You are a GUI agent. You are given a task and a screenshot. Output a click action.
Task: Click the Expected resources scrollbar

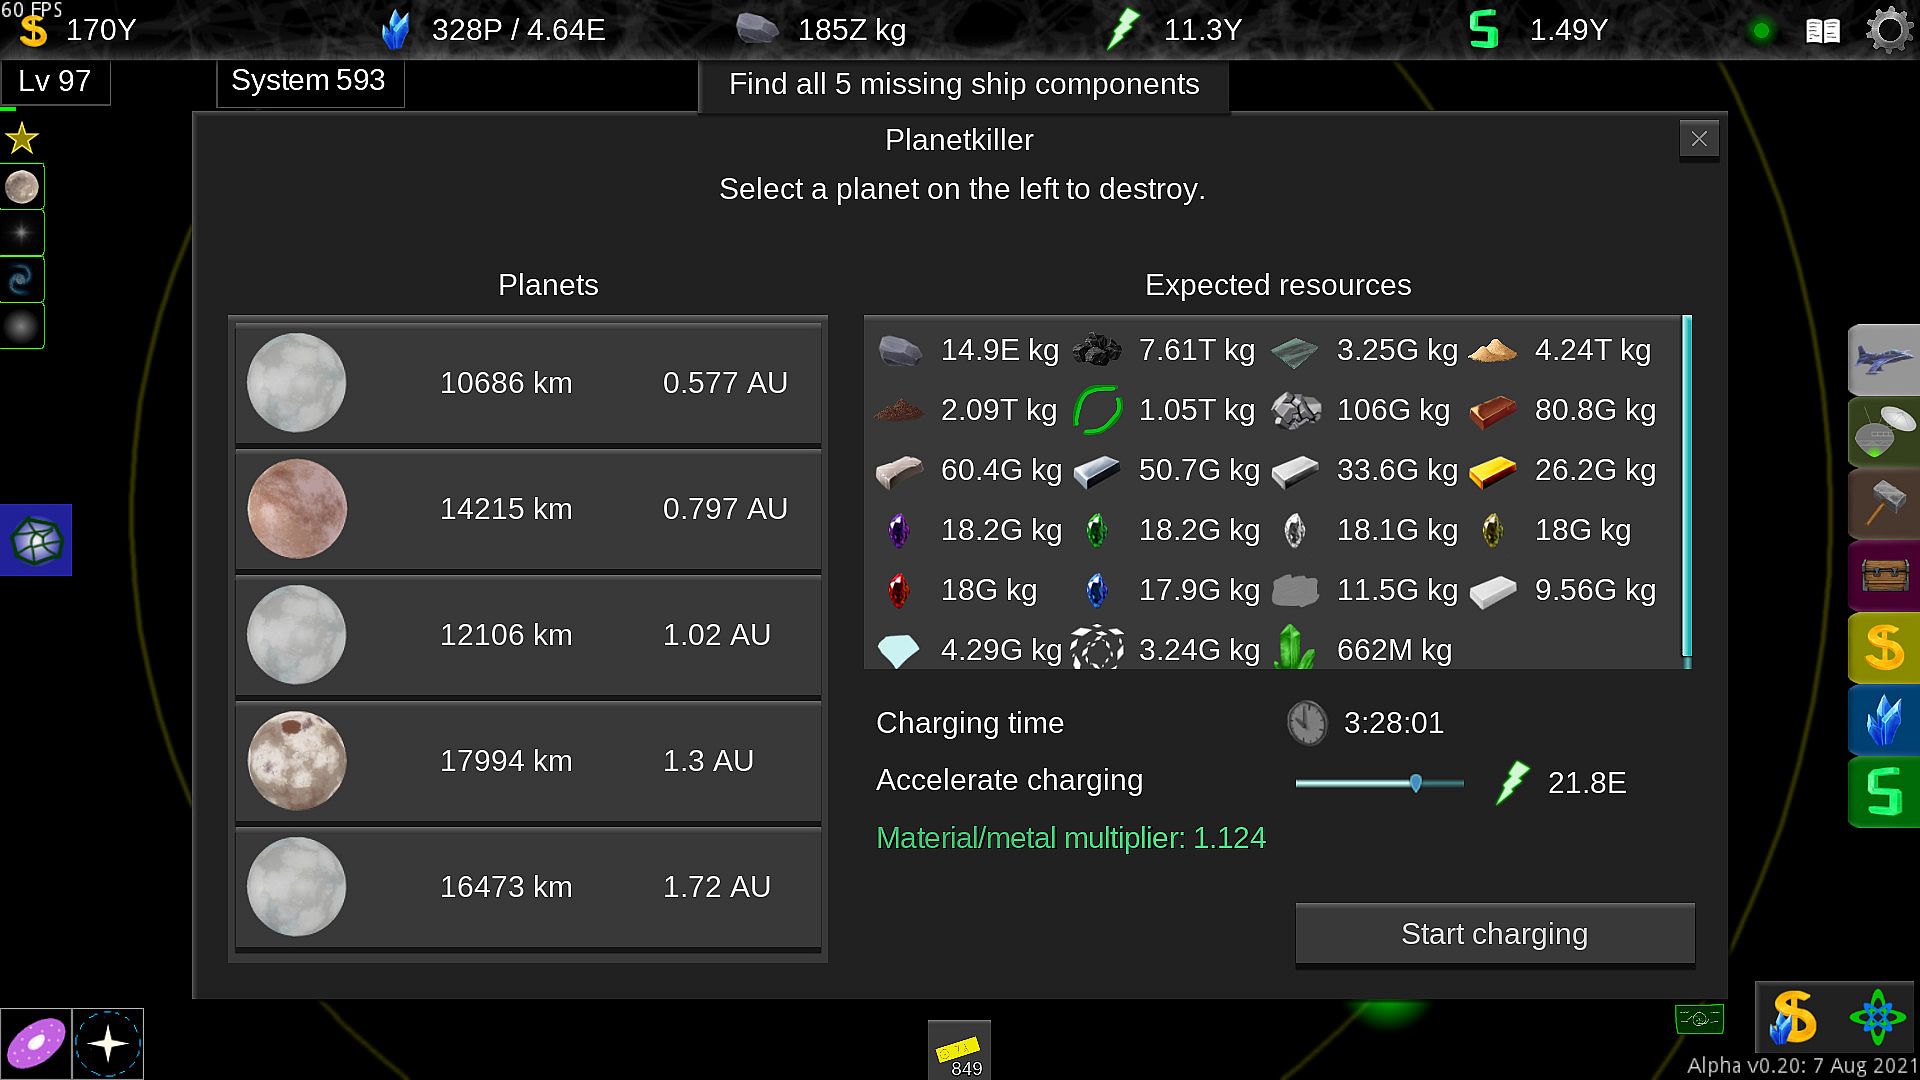pos(1687,490)
